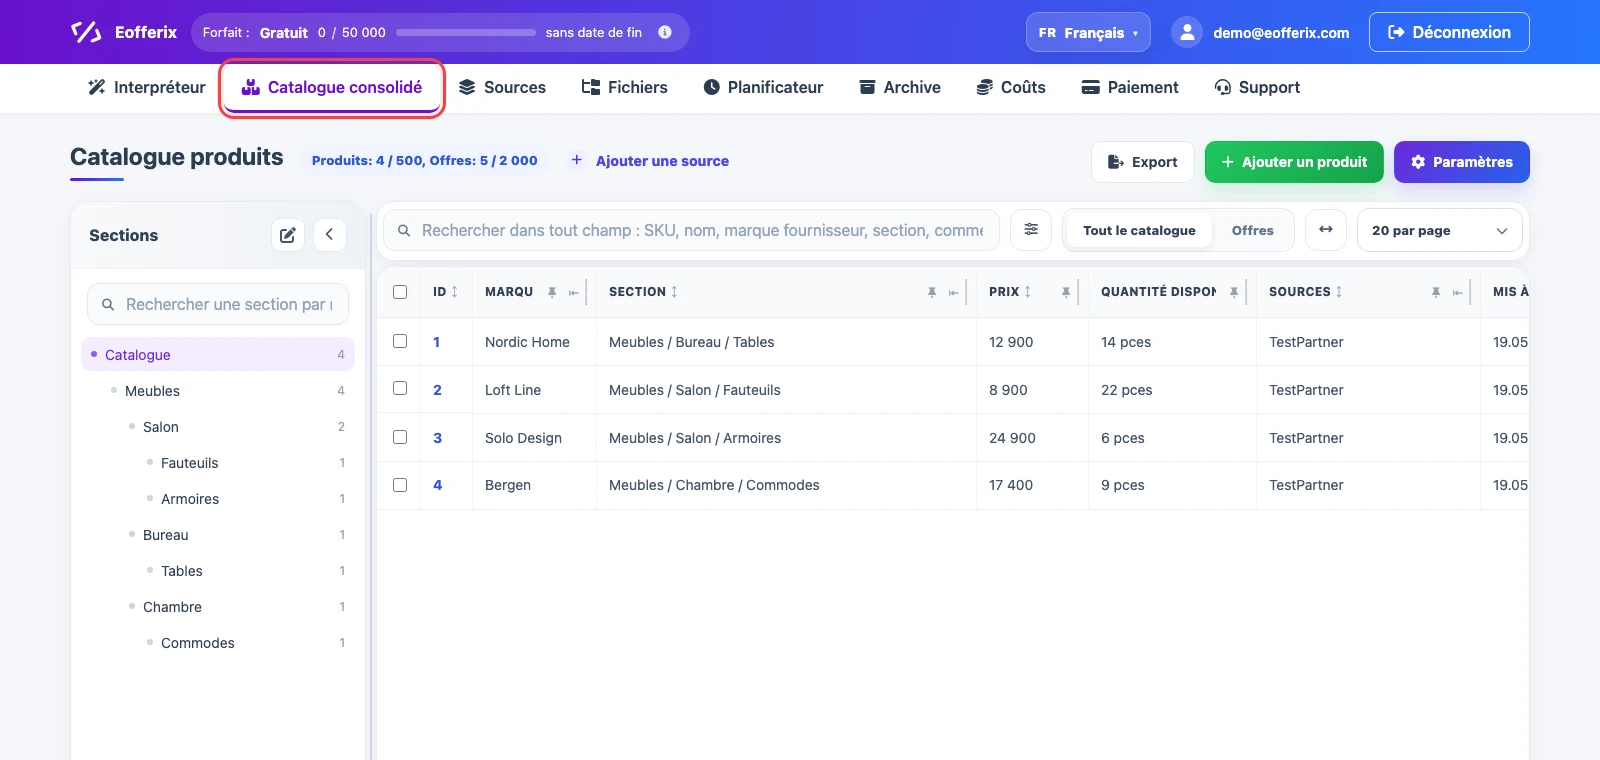
Task: Pin the PRIX column
Action: pos(1066,292)
